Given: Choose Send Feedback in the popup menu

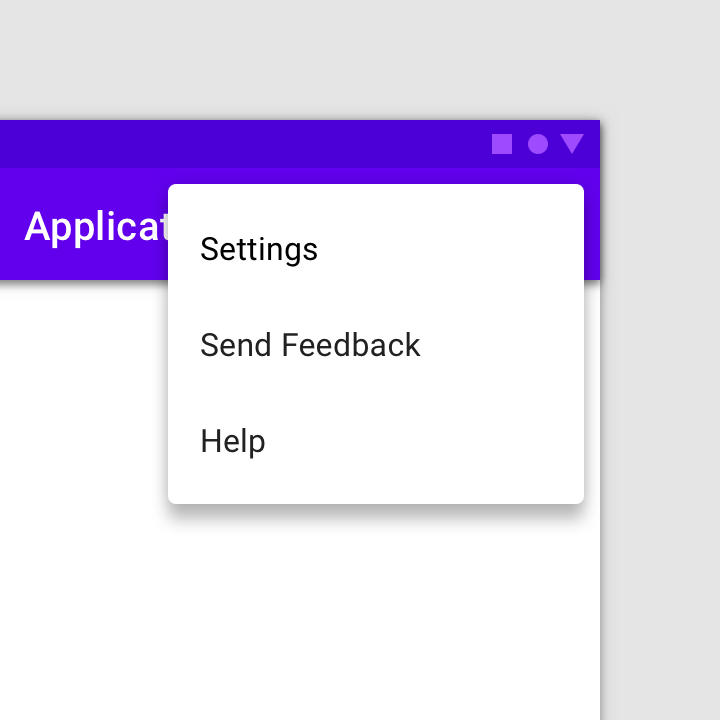Looking at the screenshot, I should tap(376, 345).
